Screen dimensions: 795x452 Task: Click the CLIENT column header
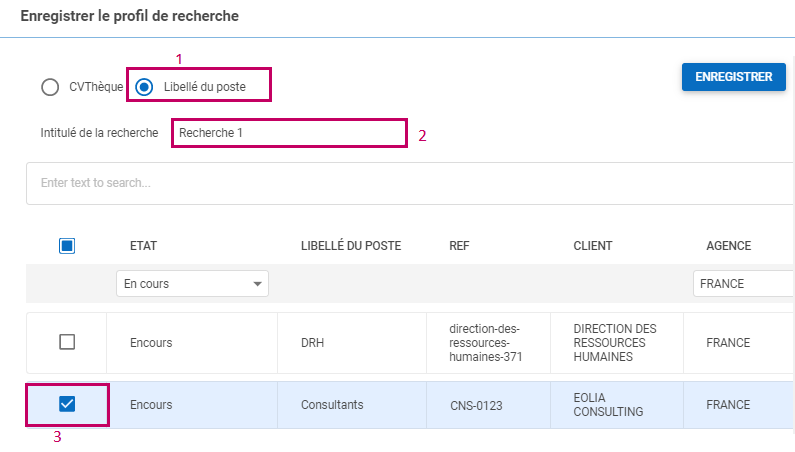592,246
